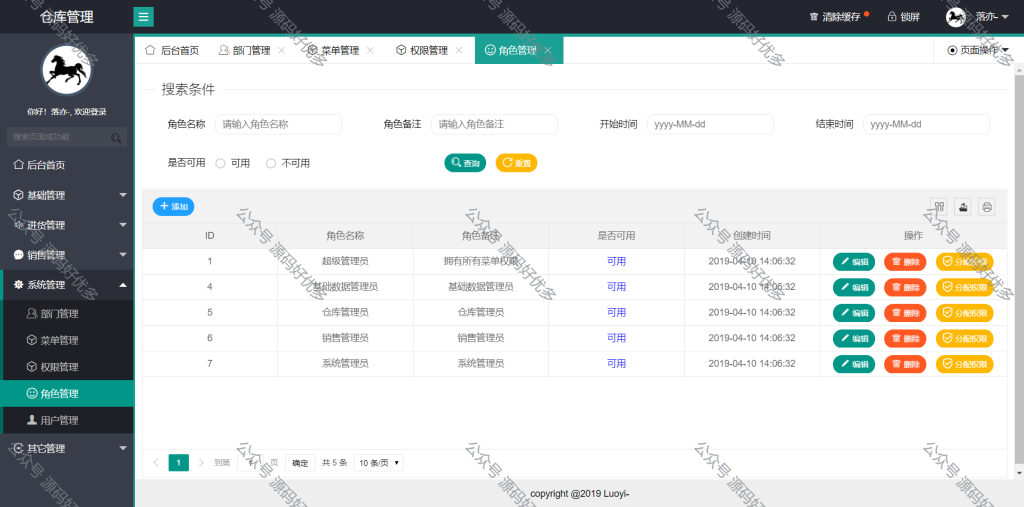Go to previous page arrow in pagination
1024x507 pixels.
tap(155, 463)
